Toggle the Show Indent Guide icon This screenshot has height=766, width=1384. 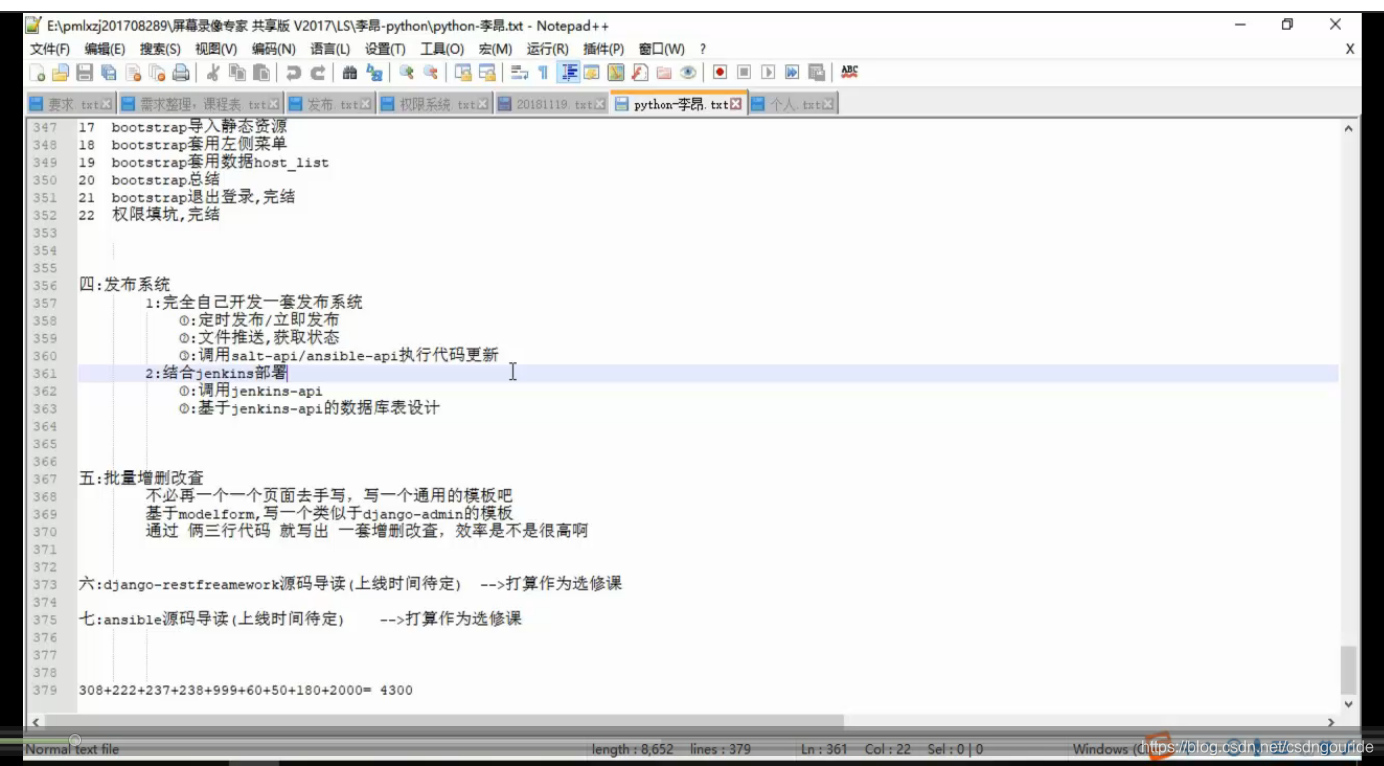[570, 72]
